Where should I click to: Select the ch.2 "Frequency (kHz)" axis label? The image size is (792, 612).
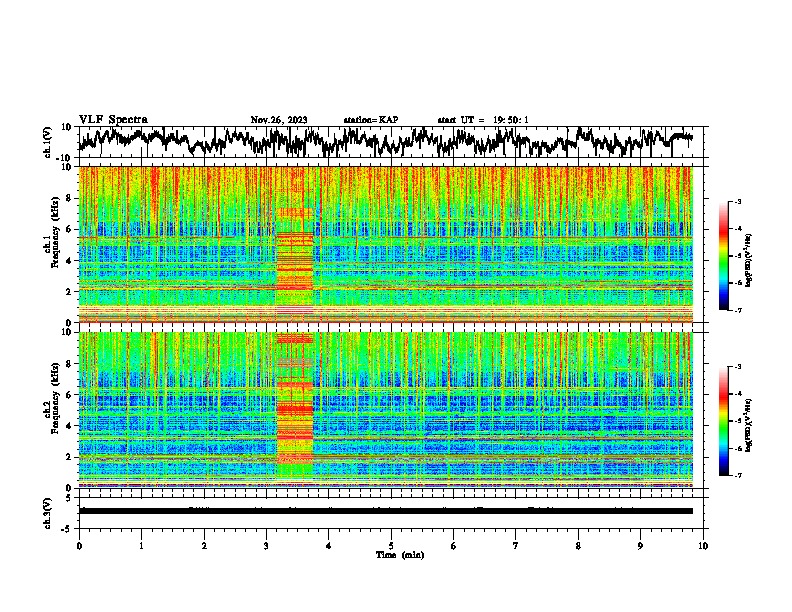(55, 398)
